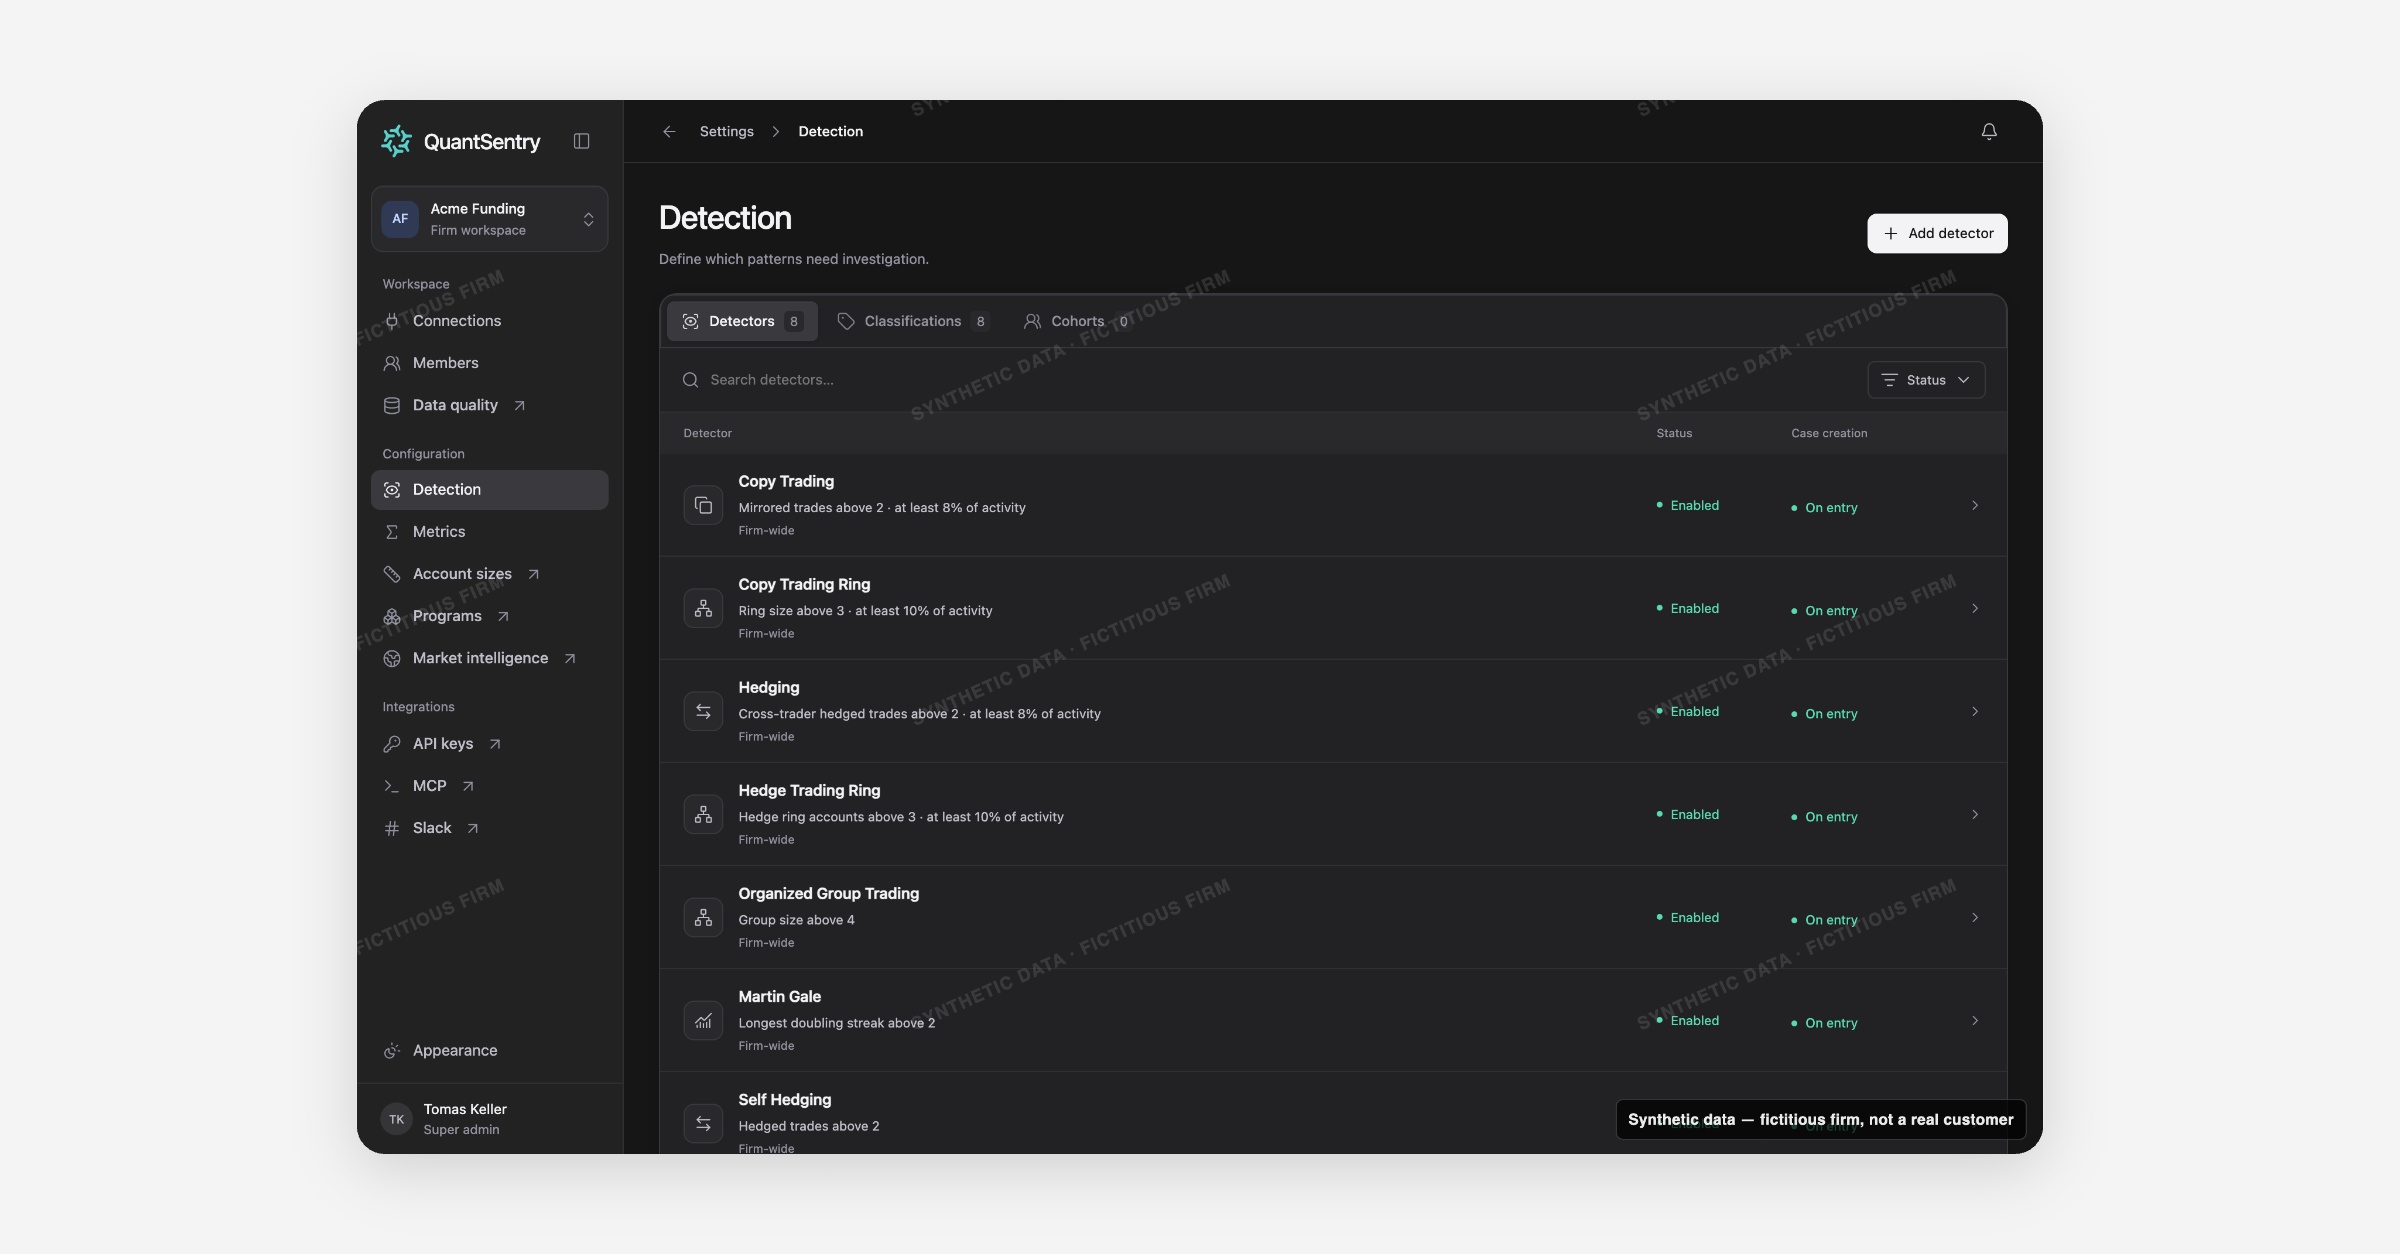This screenshot has width=2400, height=1254.
Task: Click the Slack hash icon
Action: coord(392,828)
